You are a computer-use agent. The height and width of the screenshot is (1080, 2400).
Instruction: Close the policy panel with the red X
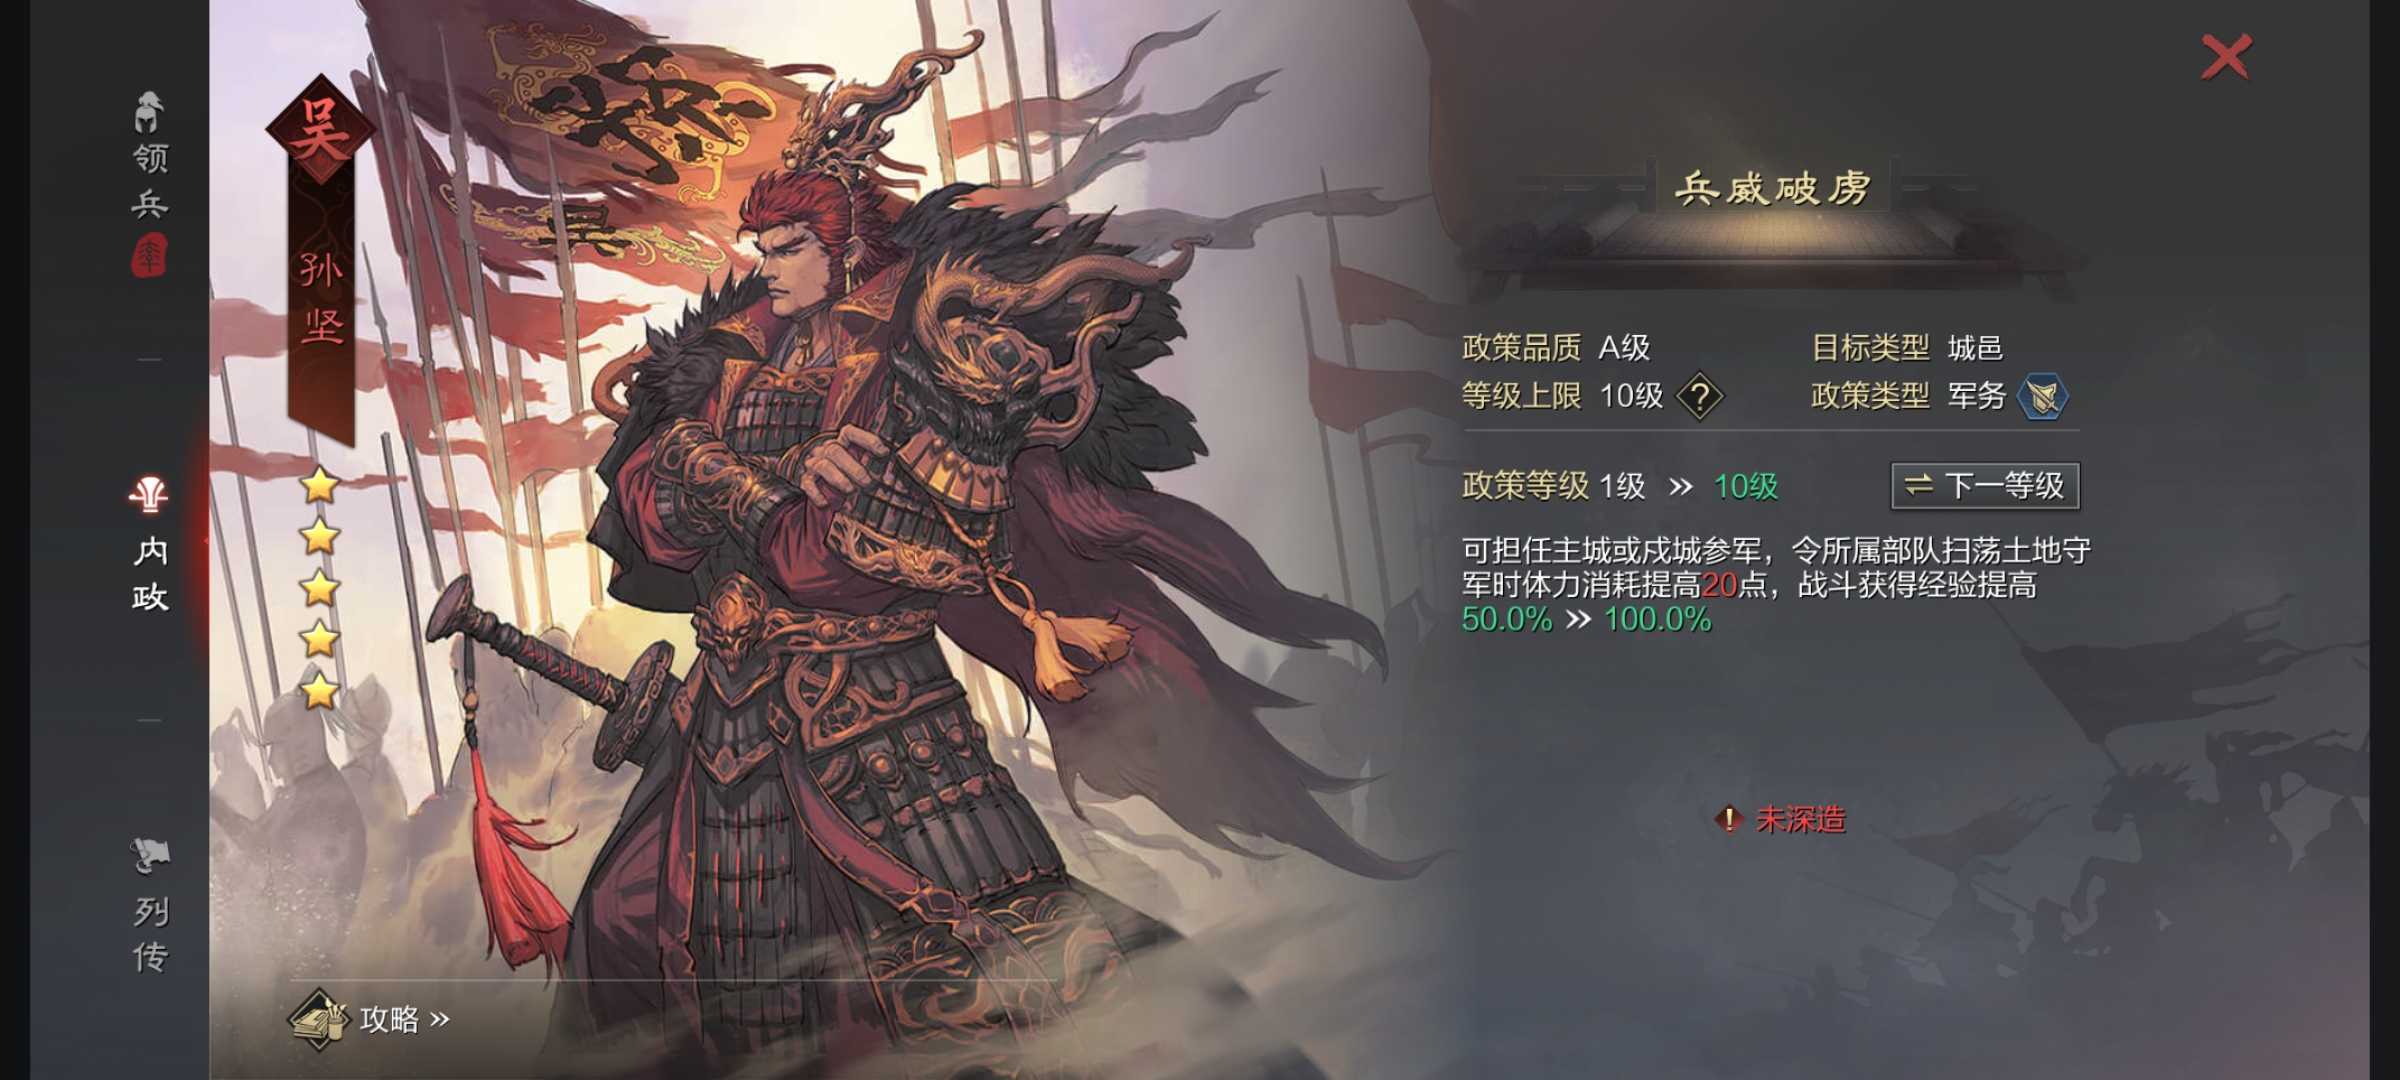(2226, 57)
